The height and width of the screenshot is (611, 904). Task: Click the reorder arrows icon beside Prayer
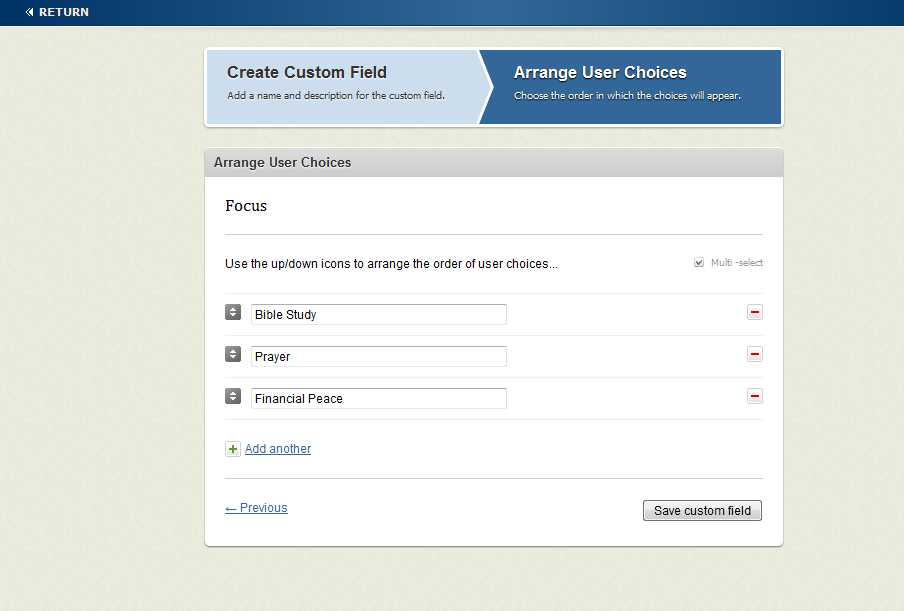(233, 354)
